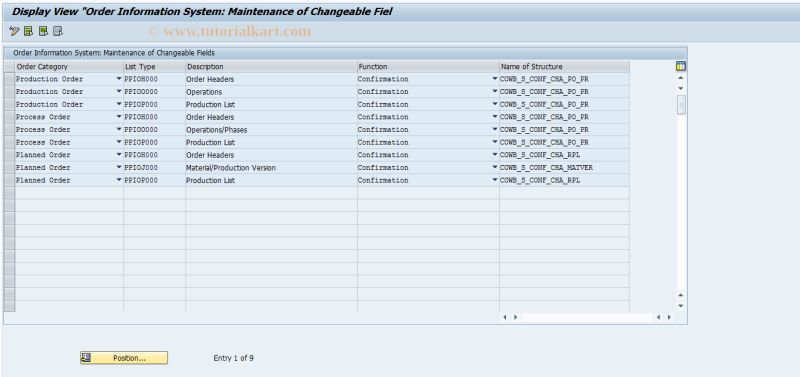This screenshot has width=800, height=377.
Task: Click the COWB_S_CONF_CHA_MATVER structure cell
Action: coord(564,167)
